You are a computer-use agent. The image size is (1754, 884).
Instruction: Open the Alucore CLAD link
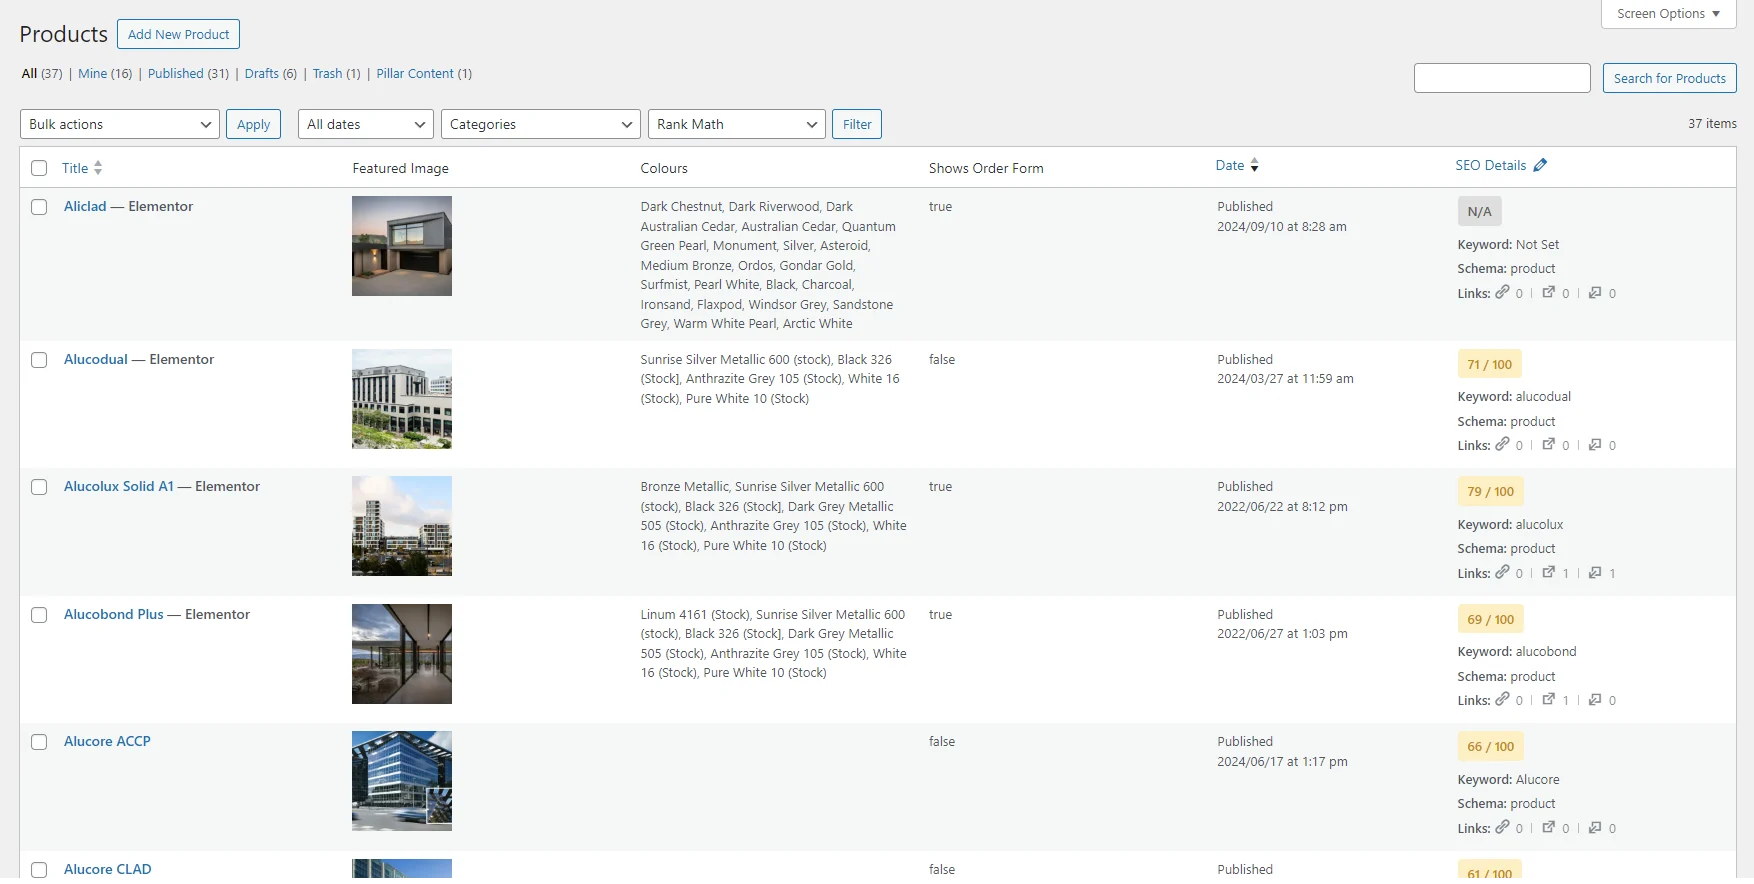point(108,870)
